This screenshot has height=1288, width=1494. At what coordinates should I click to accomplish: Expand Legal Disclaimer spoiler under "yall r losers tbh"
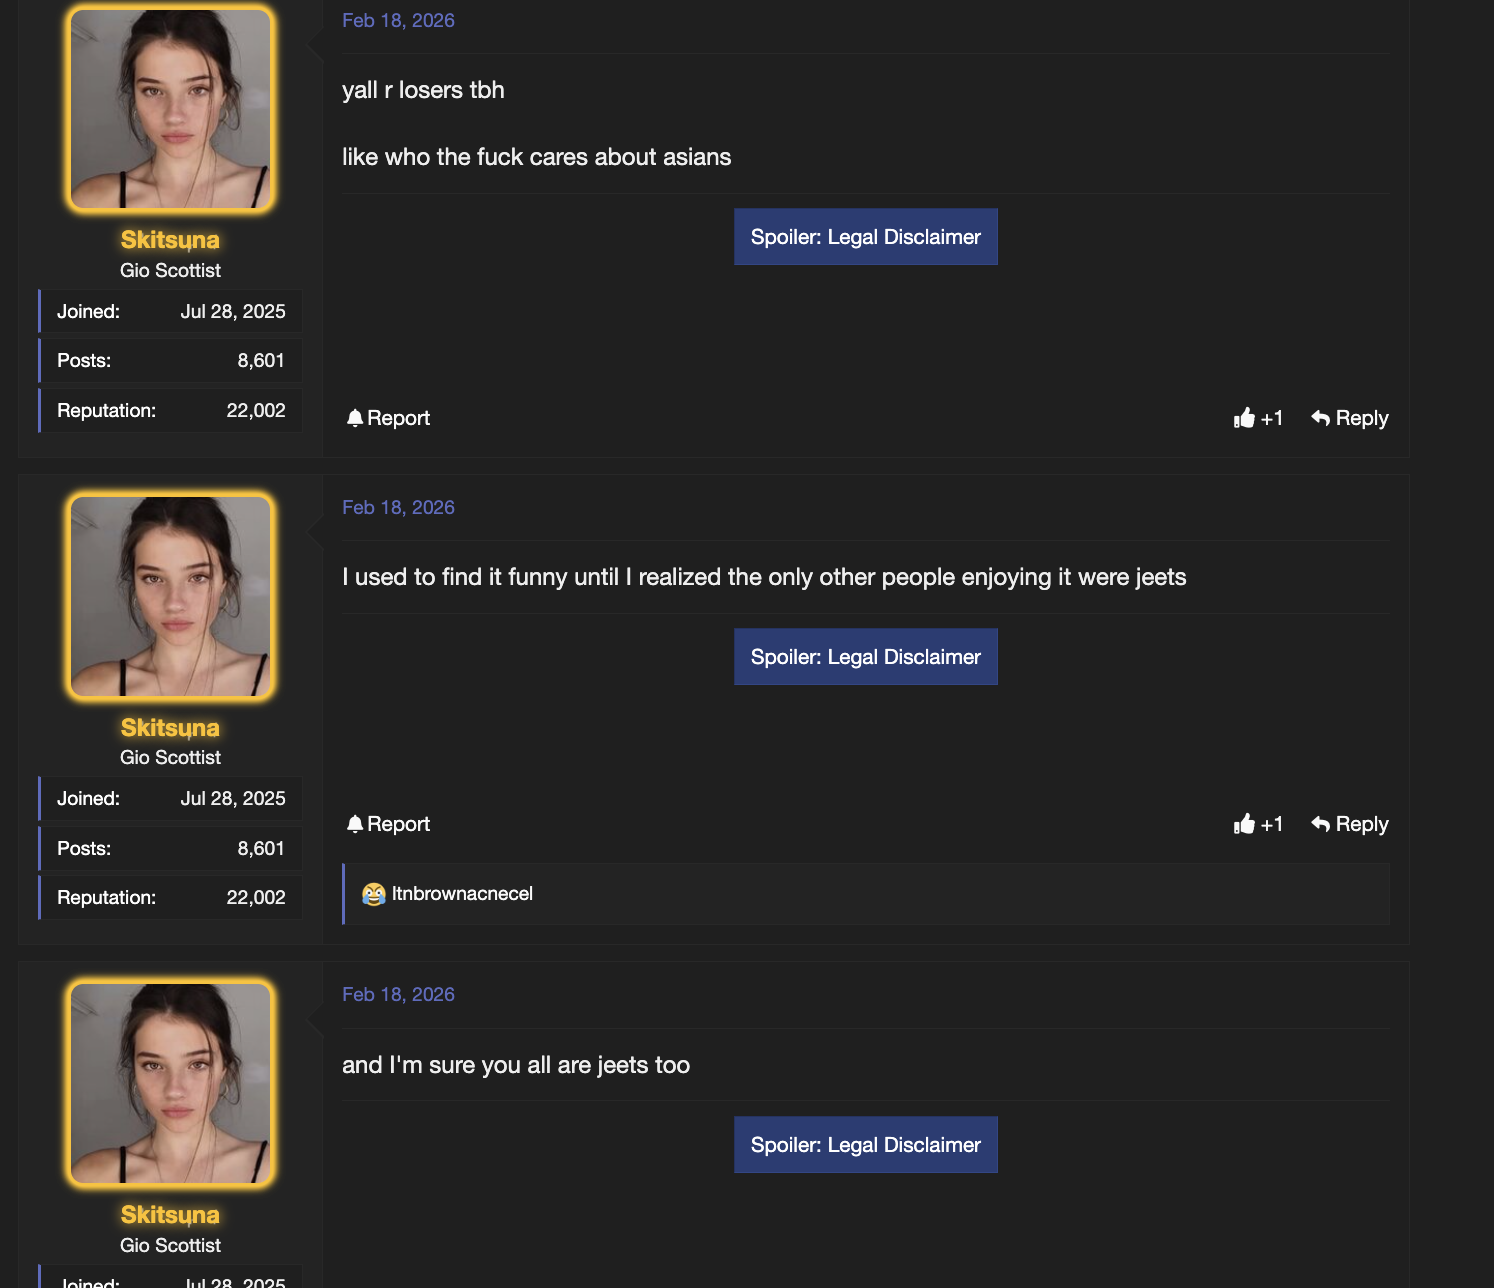pyautogui.click(x=865, y=237)
